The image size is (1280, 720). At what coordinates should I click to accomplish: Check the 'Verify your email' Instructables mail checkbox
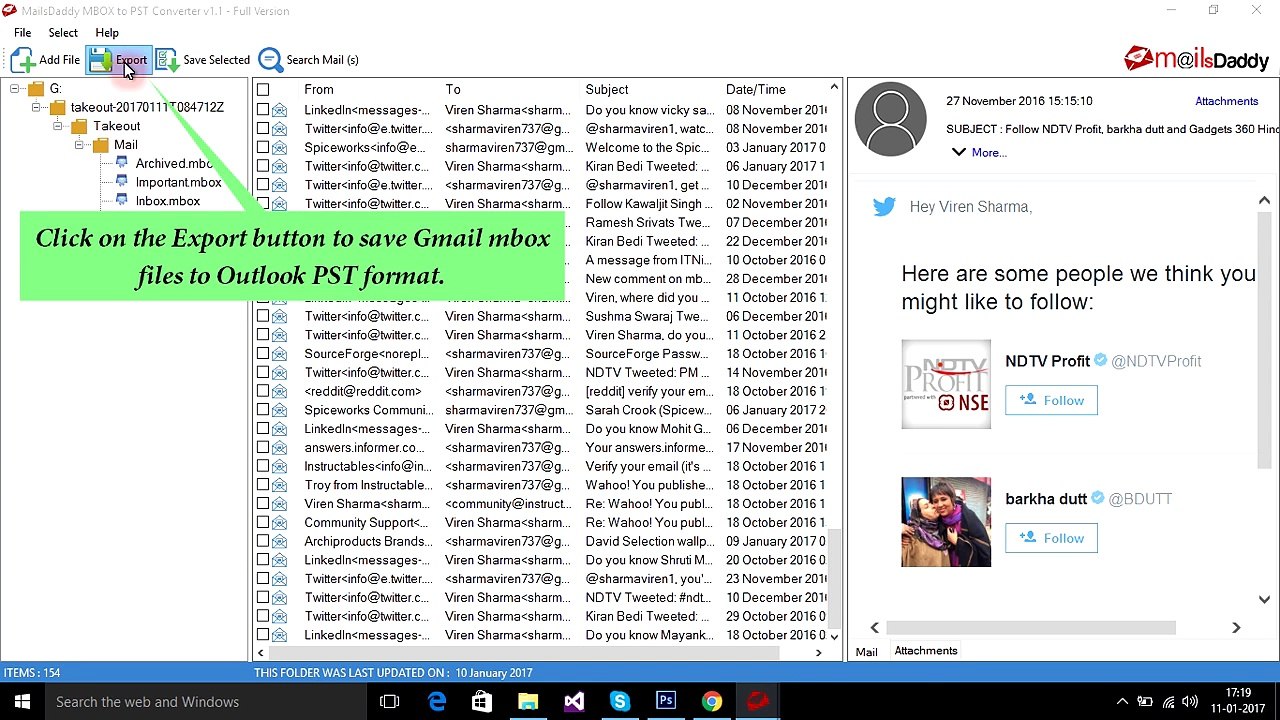click(x=263, y=466)
